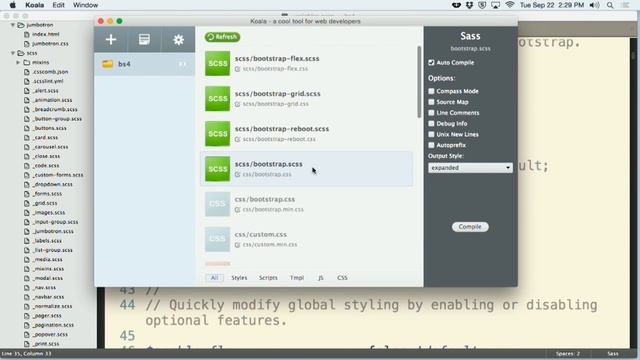The height and width of the screenshot is (360, 640).
Task: Select the Tmpl filter tab
Action: tap(297, 278)
